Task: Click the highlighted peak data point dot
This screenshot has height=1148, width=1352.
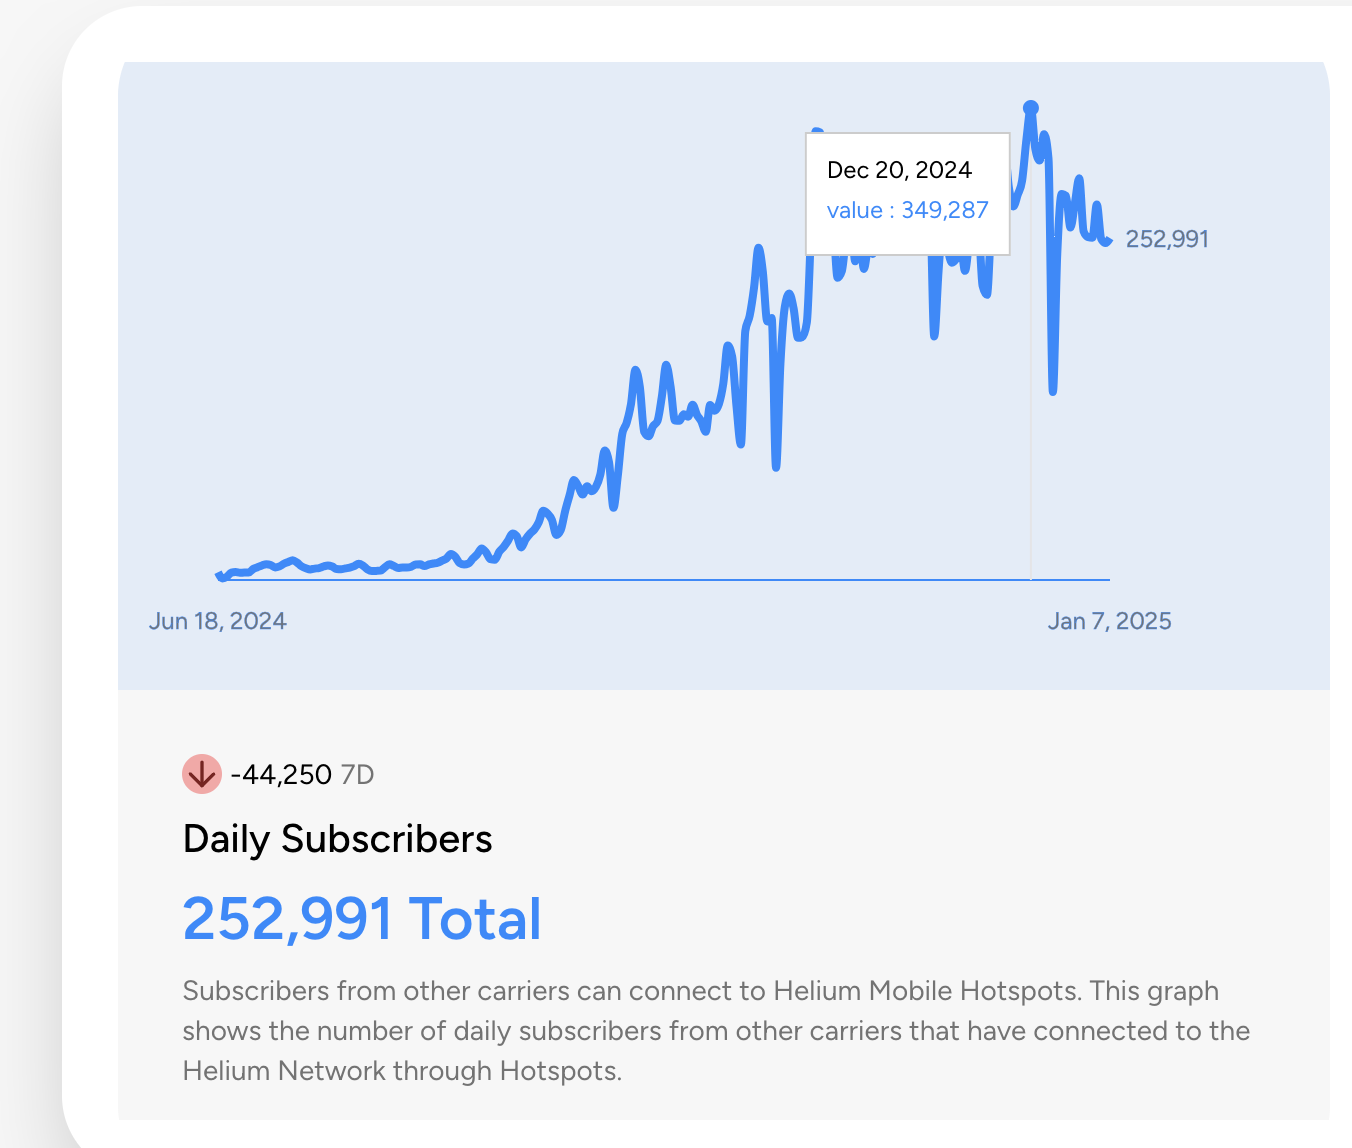Action: (1031, 108)
